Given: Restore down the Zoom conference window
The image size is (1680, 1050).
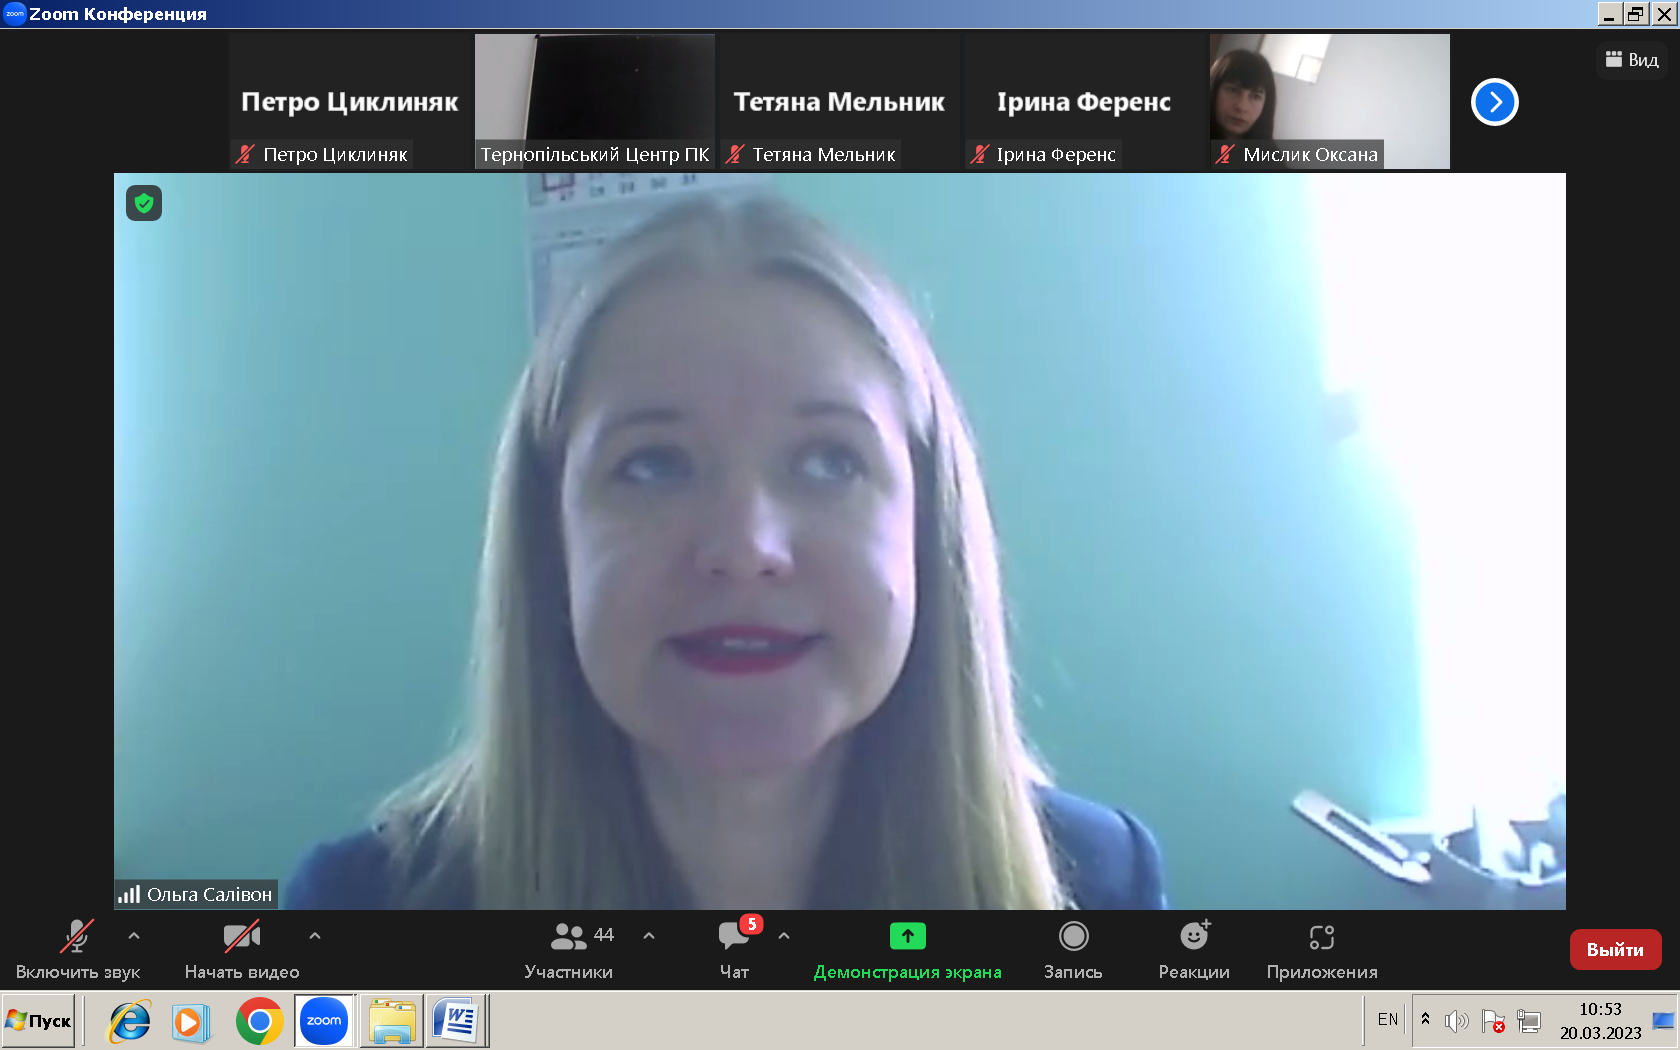Looking at the screenshot, I should tap(1636, 14).
